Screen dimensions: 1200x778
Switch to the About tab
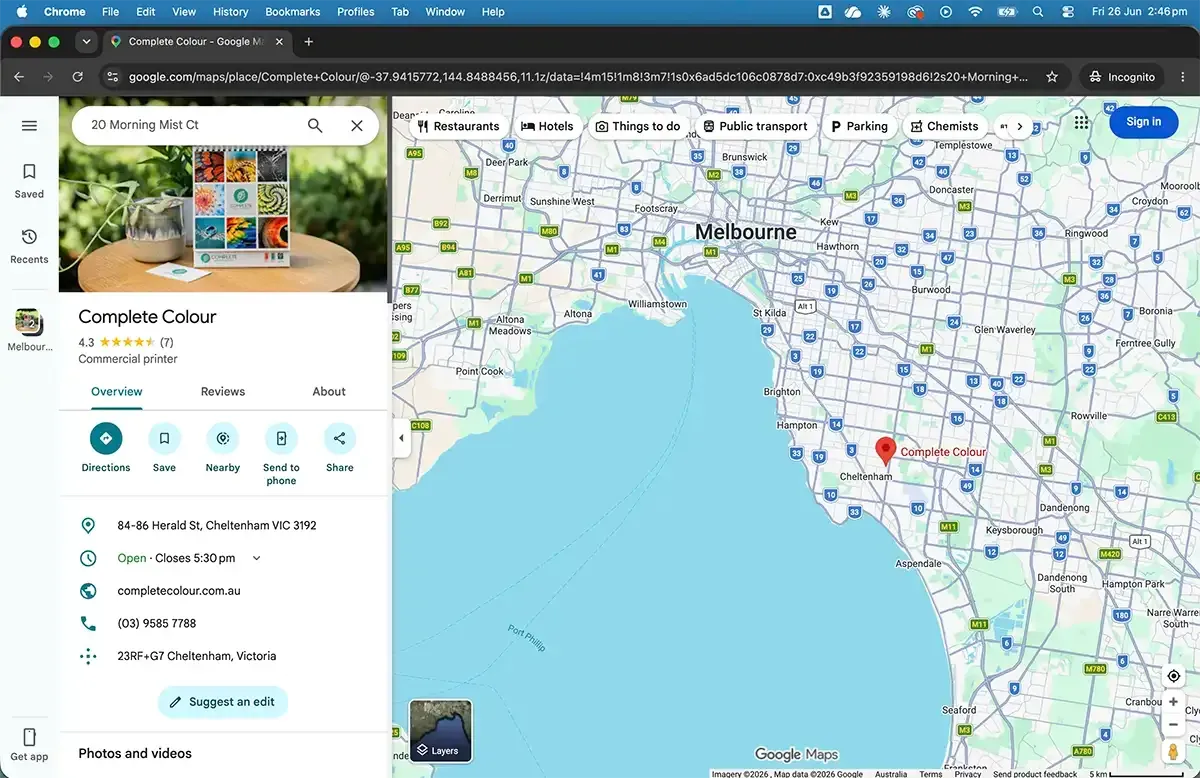pos(329,392)
